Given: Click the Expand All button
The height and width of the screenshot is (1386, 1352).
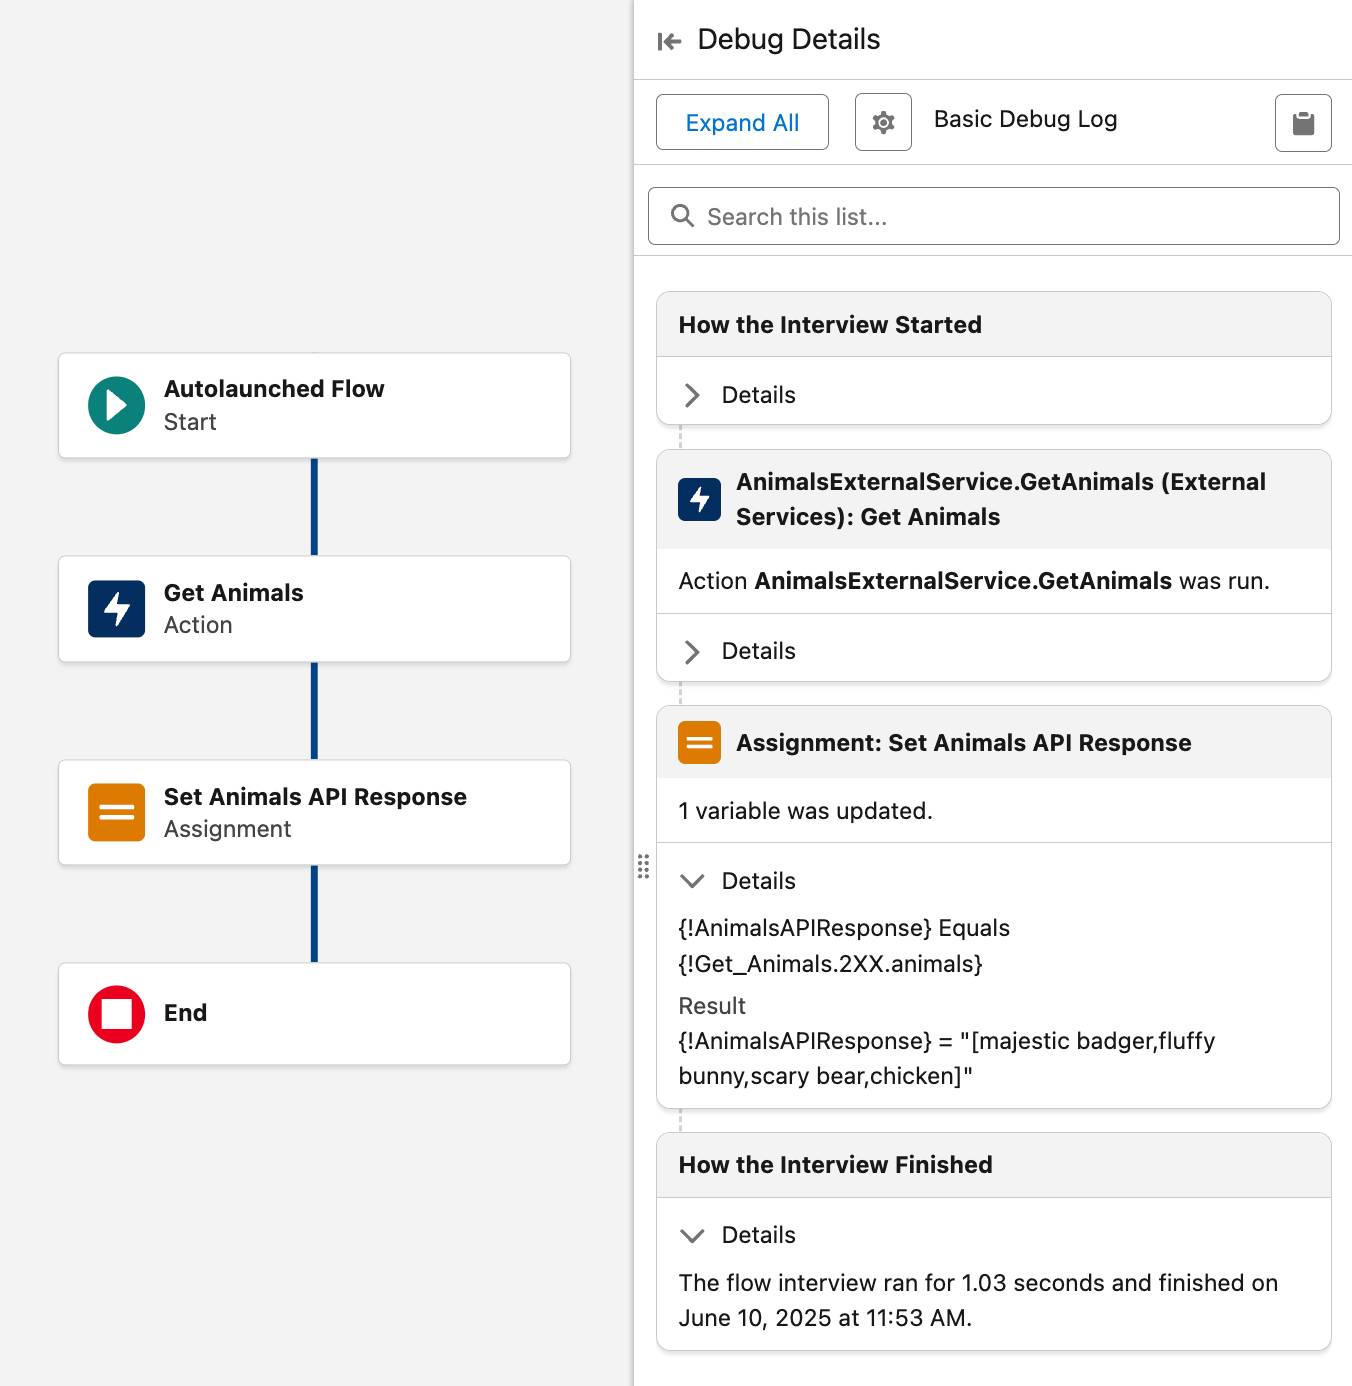Looking at the screenshot, I should coord(742,123).
